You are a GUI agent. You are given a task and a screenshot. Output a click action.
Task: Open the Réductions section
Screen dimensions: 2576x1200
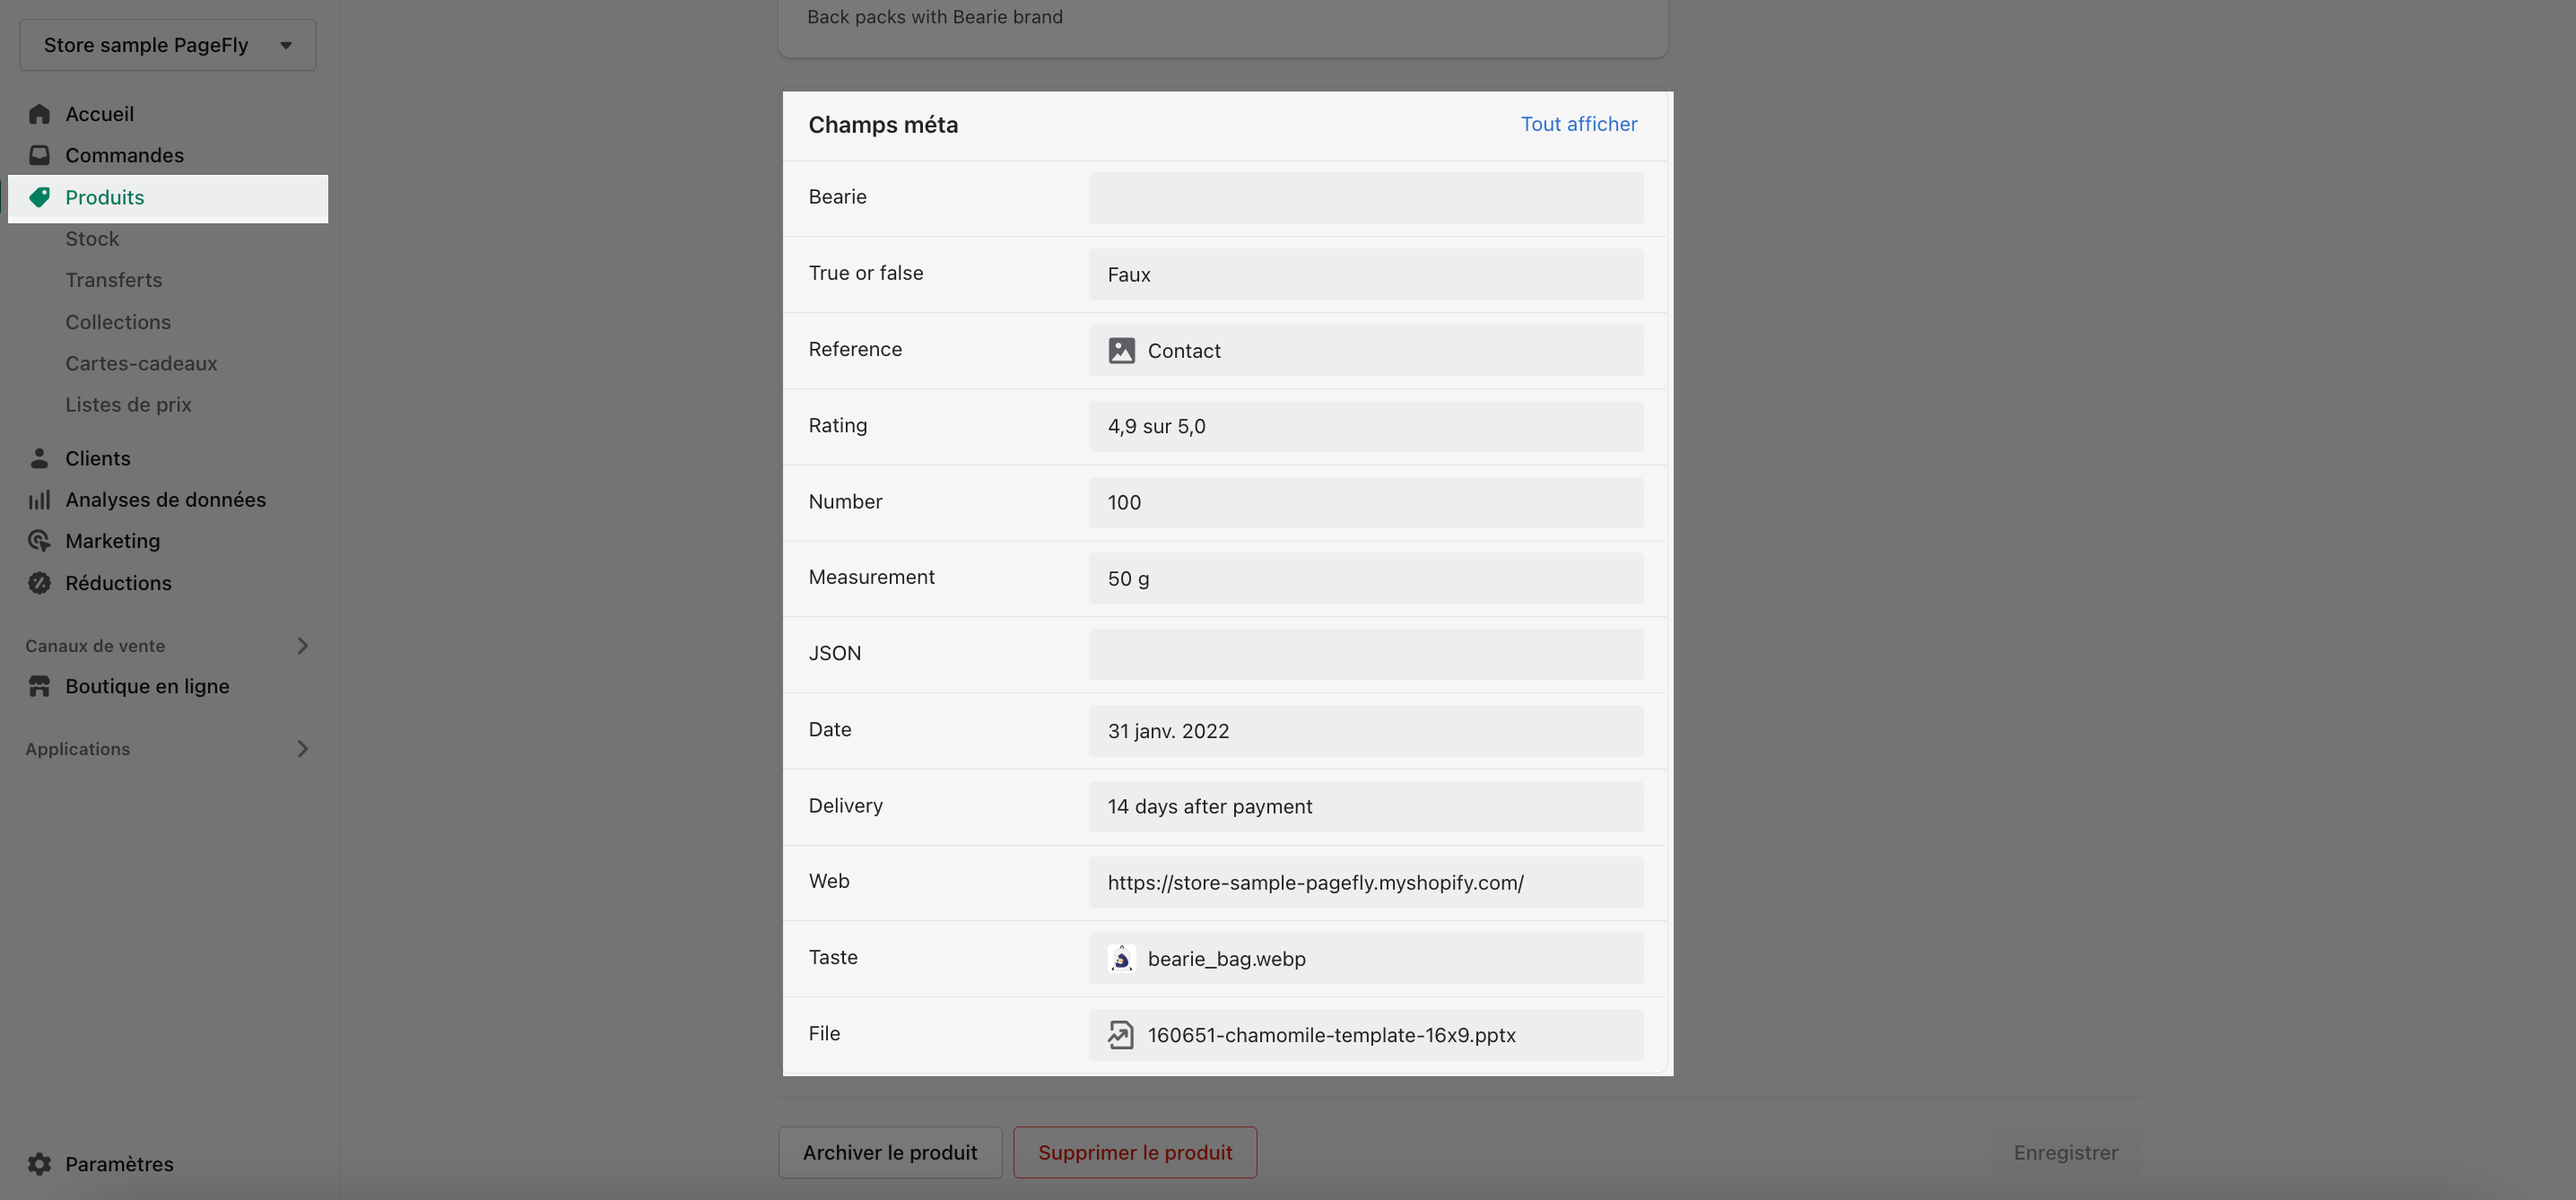(x=118, y=583)
